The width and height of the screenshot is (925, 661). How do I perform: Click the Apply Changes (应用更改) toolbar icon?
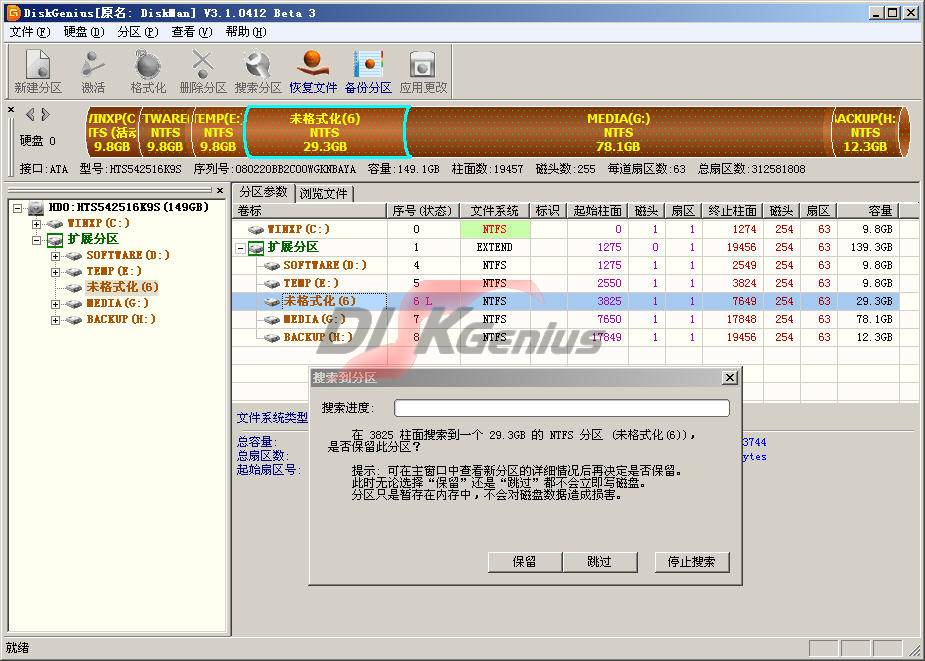click(x=423, y=72)
